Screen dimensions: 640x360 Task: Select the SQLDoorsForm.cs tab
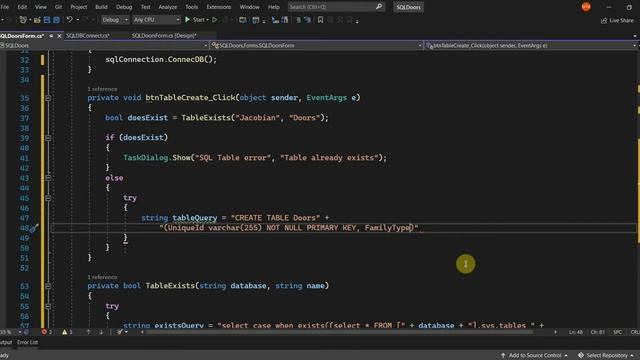(x=22, y=36)
